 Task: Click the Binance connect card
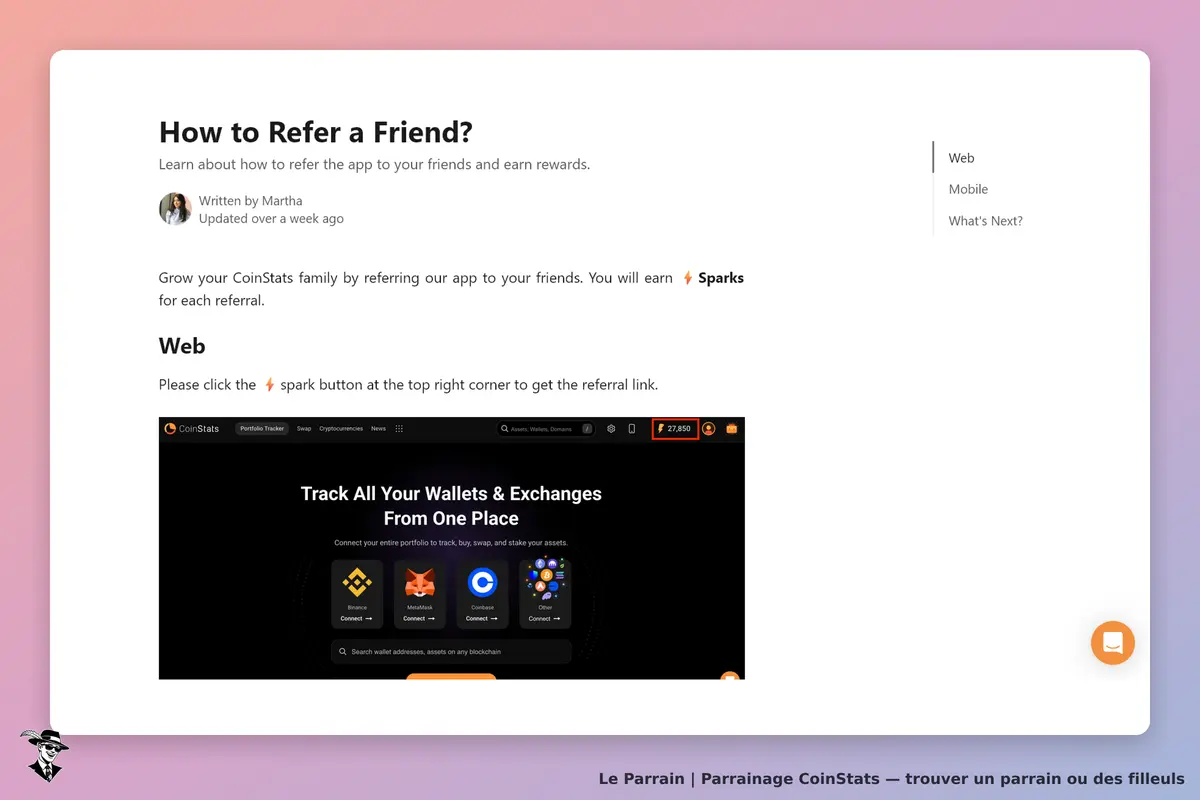357,594
